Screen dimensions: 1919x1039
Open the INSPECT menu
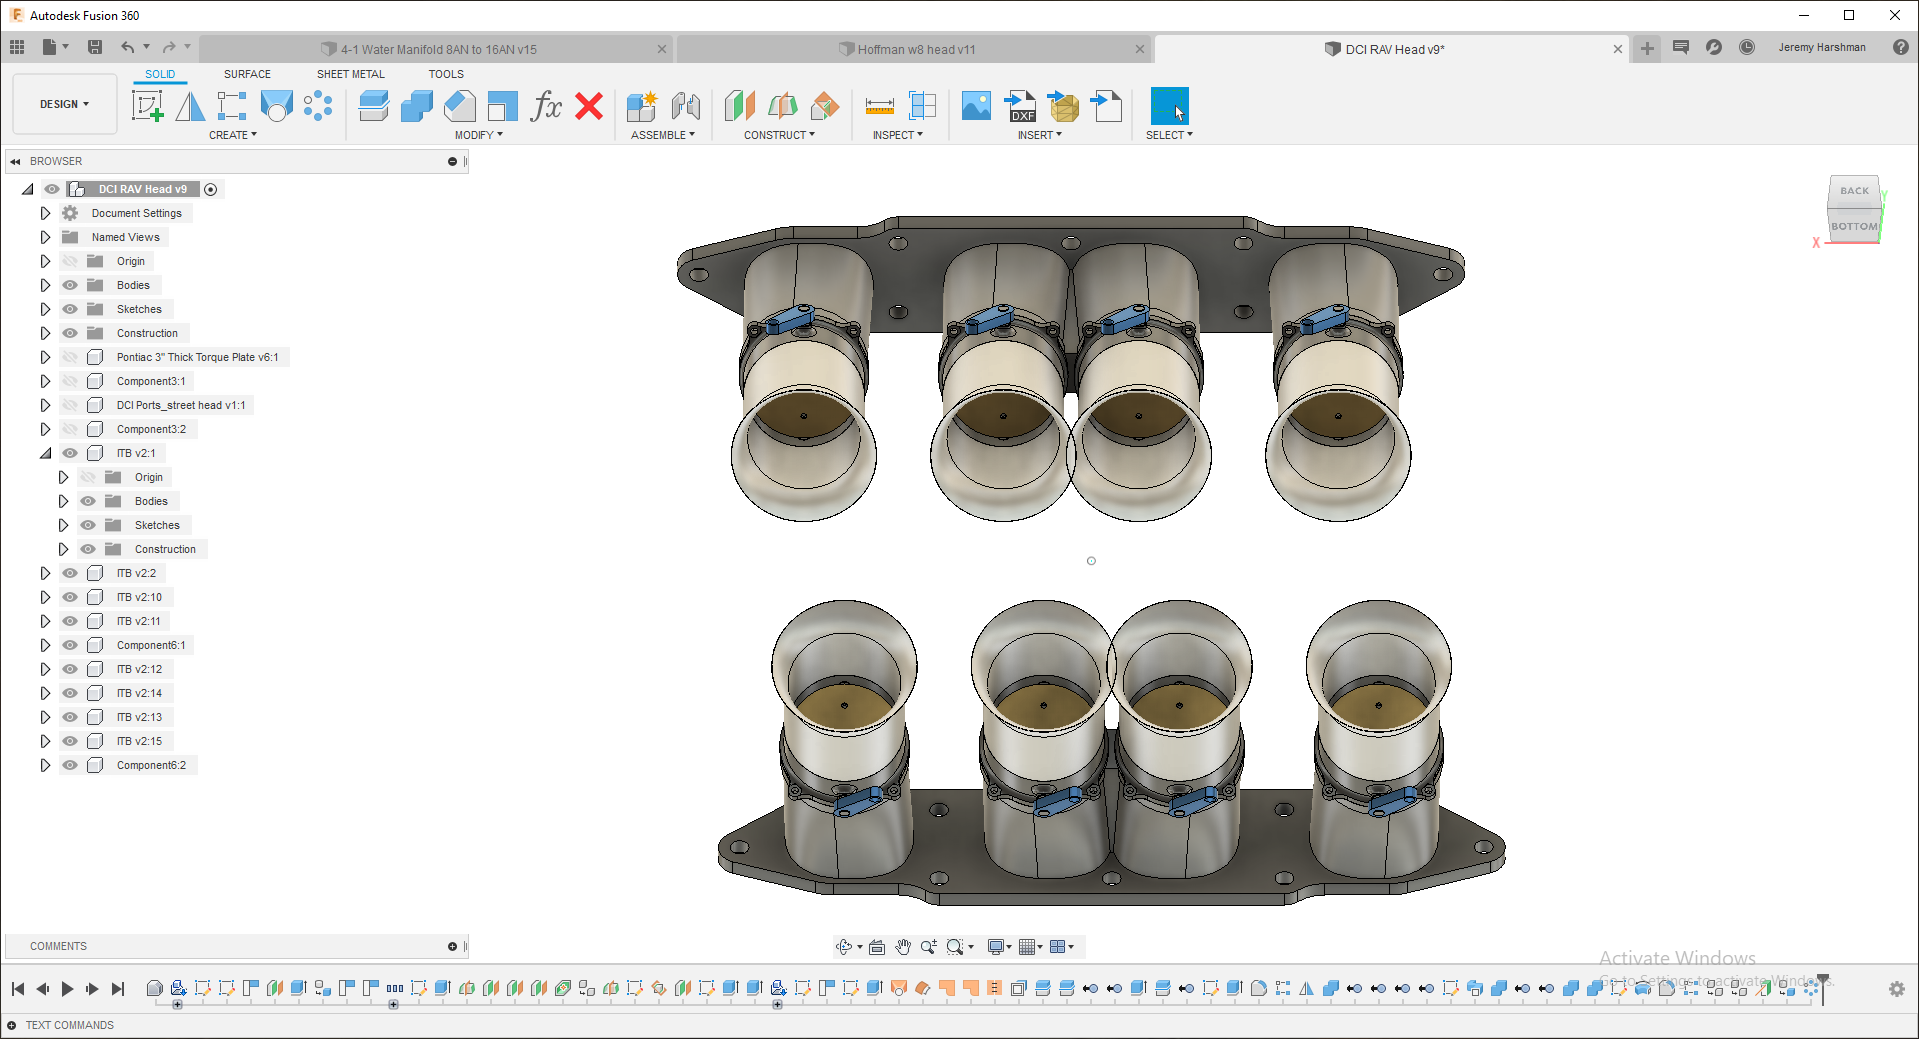[x=898, y=135]
